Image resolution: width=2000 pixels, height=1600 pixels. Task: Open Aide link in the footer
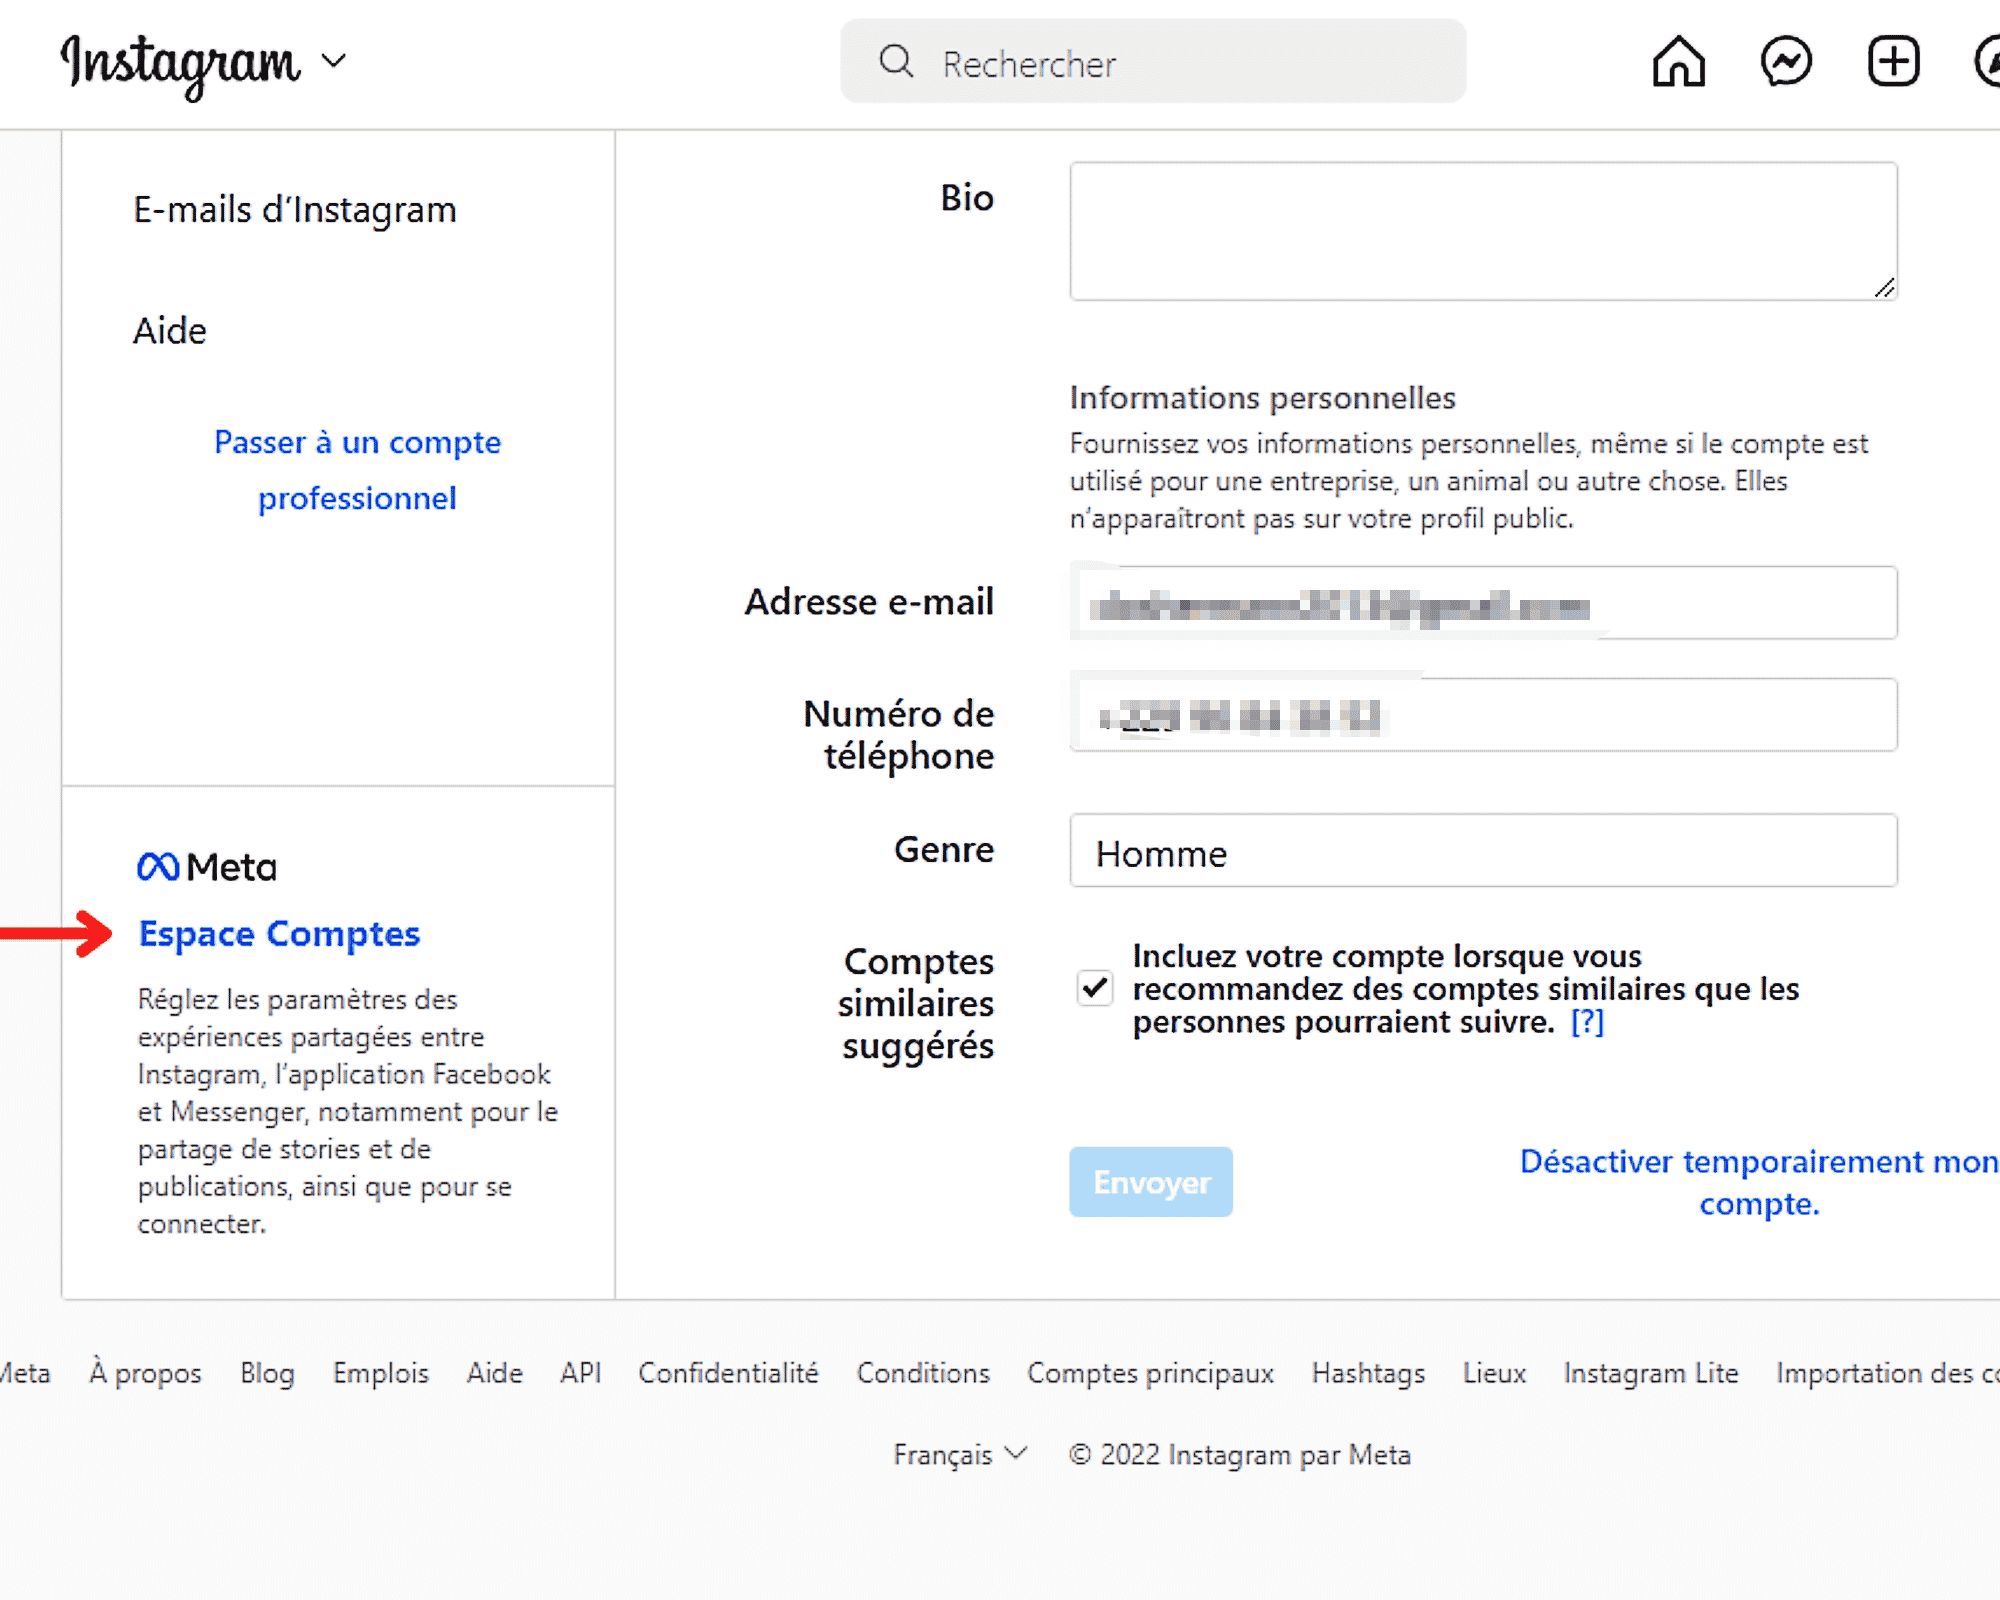coord(494,1373)
